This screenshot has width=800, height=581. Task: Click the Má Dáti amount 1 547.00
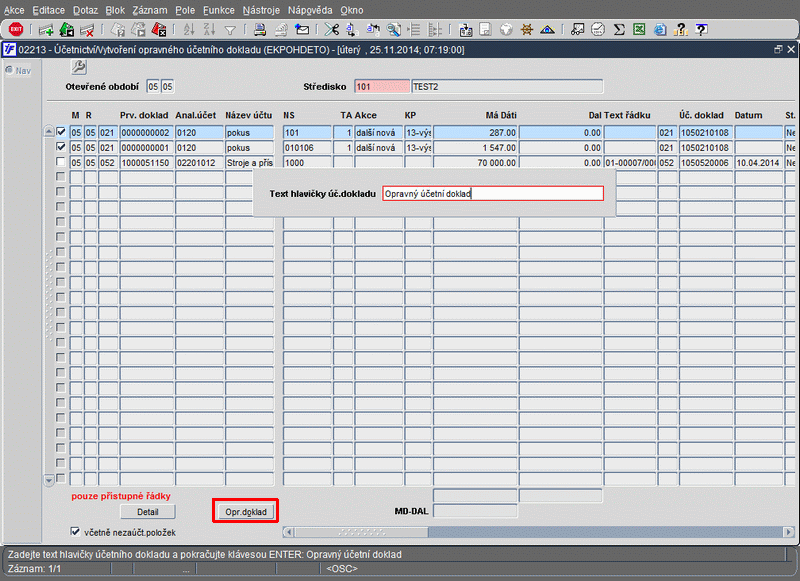[476, 147]
